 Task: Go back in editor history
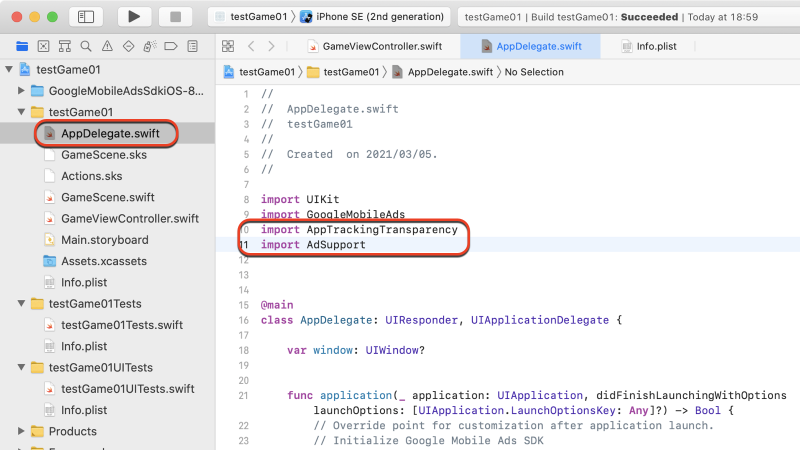[251, 46]
